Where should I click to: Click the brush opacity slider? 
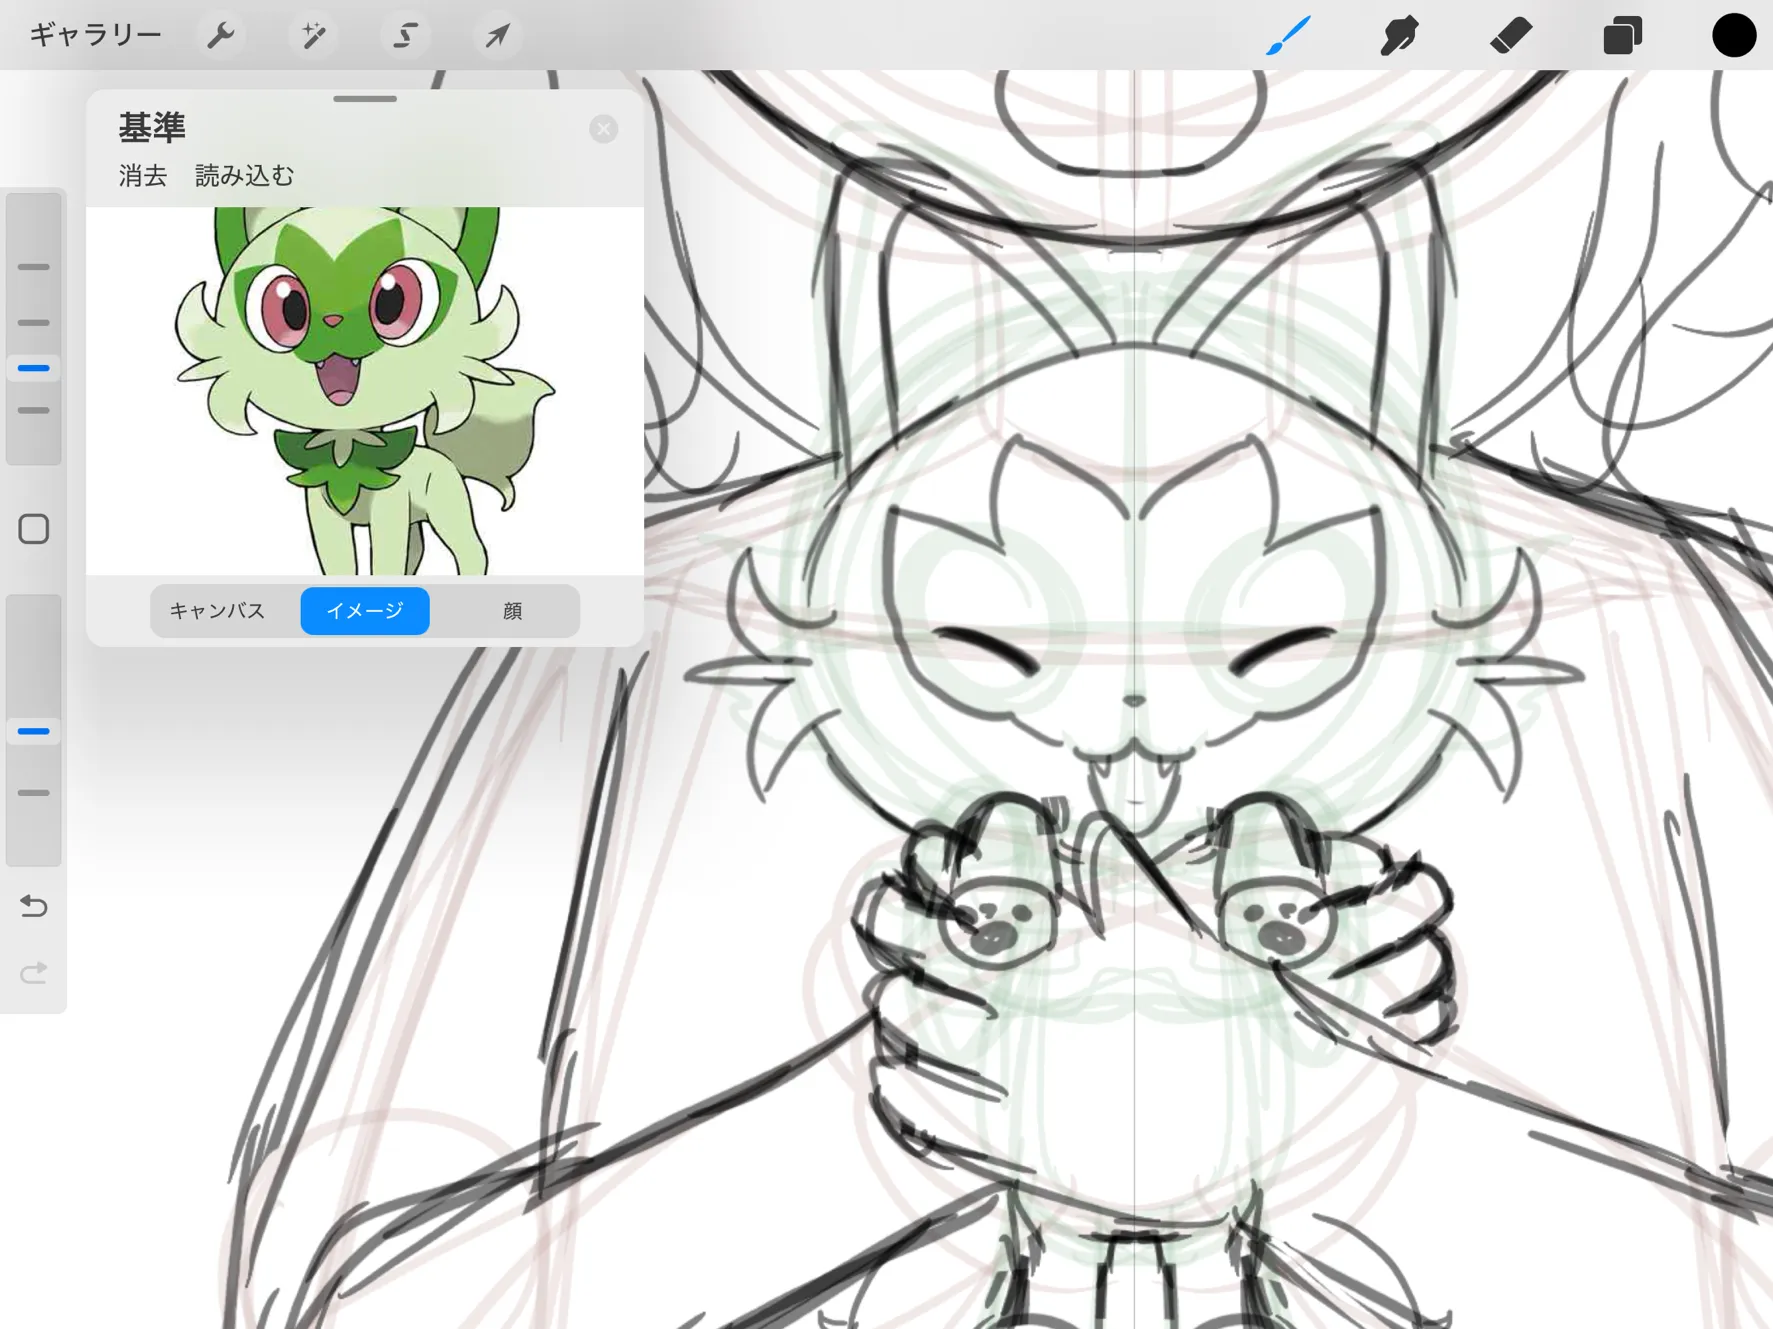34,730
